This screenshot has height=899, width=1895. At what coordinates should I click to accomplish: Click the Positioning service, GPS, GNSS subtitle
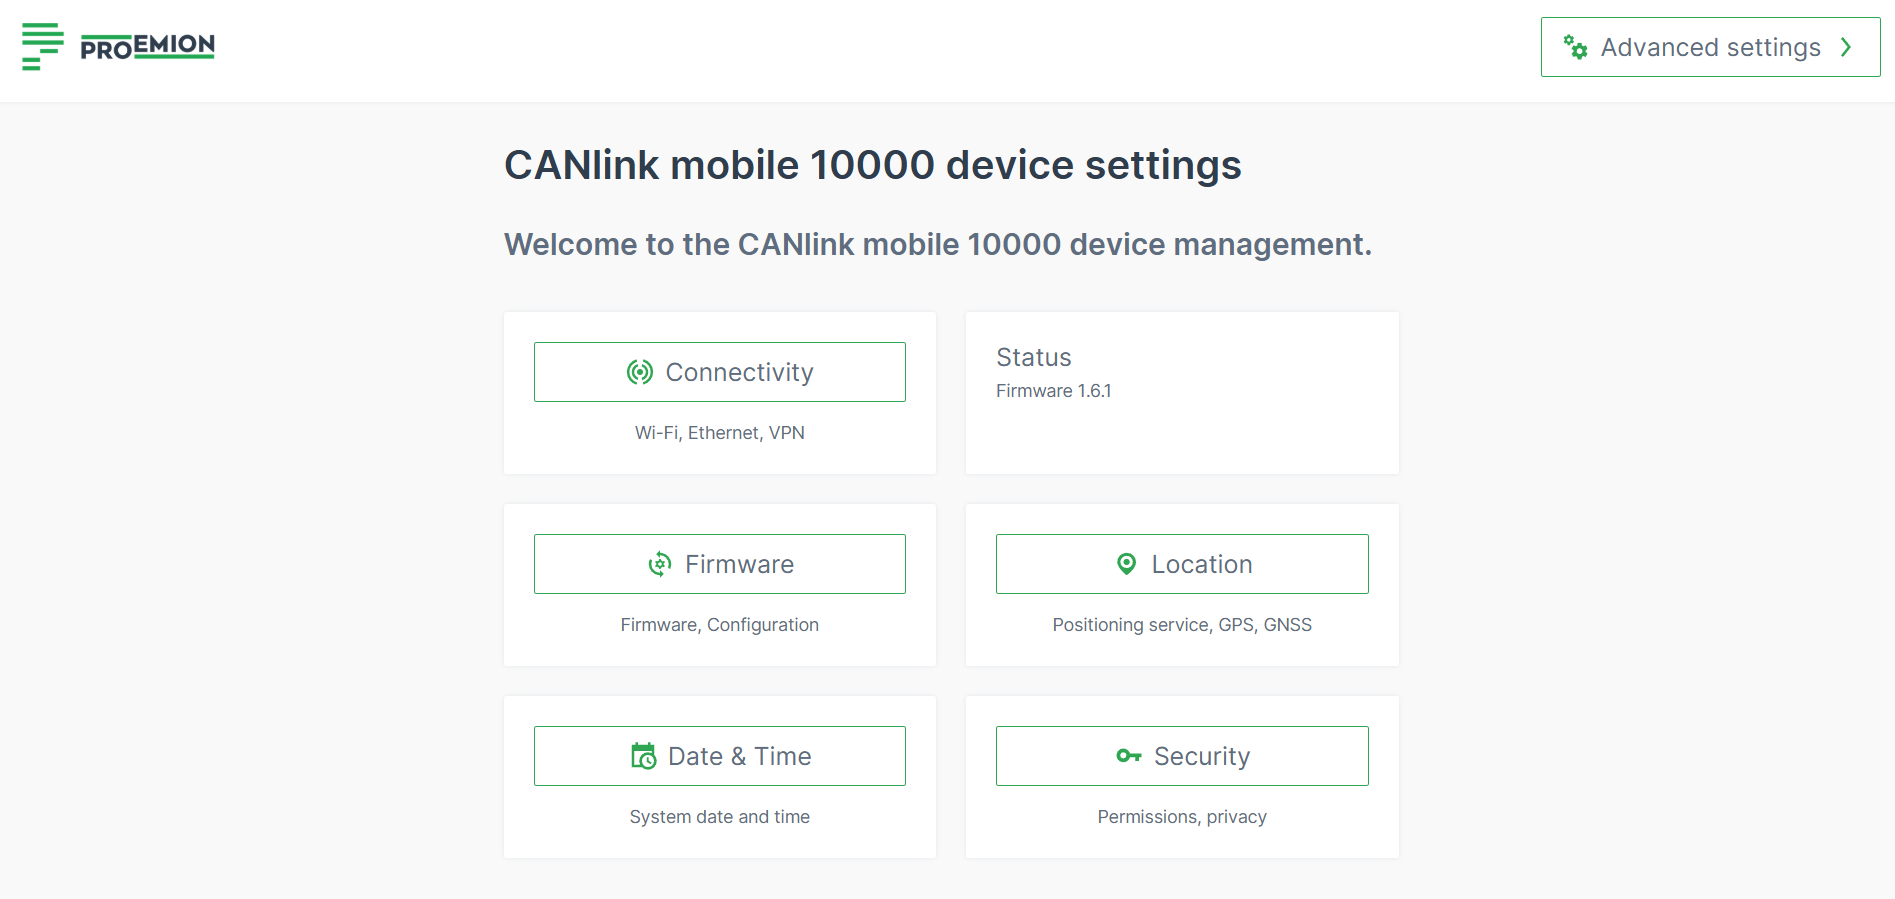[1182, 624]
